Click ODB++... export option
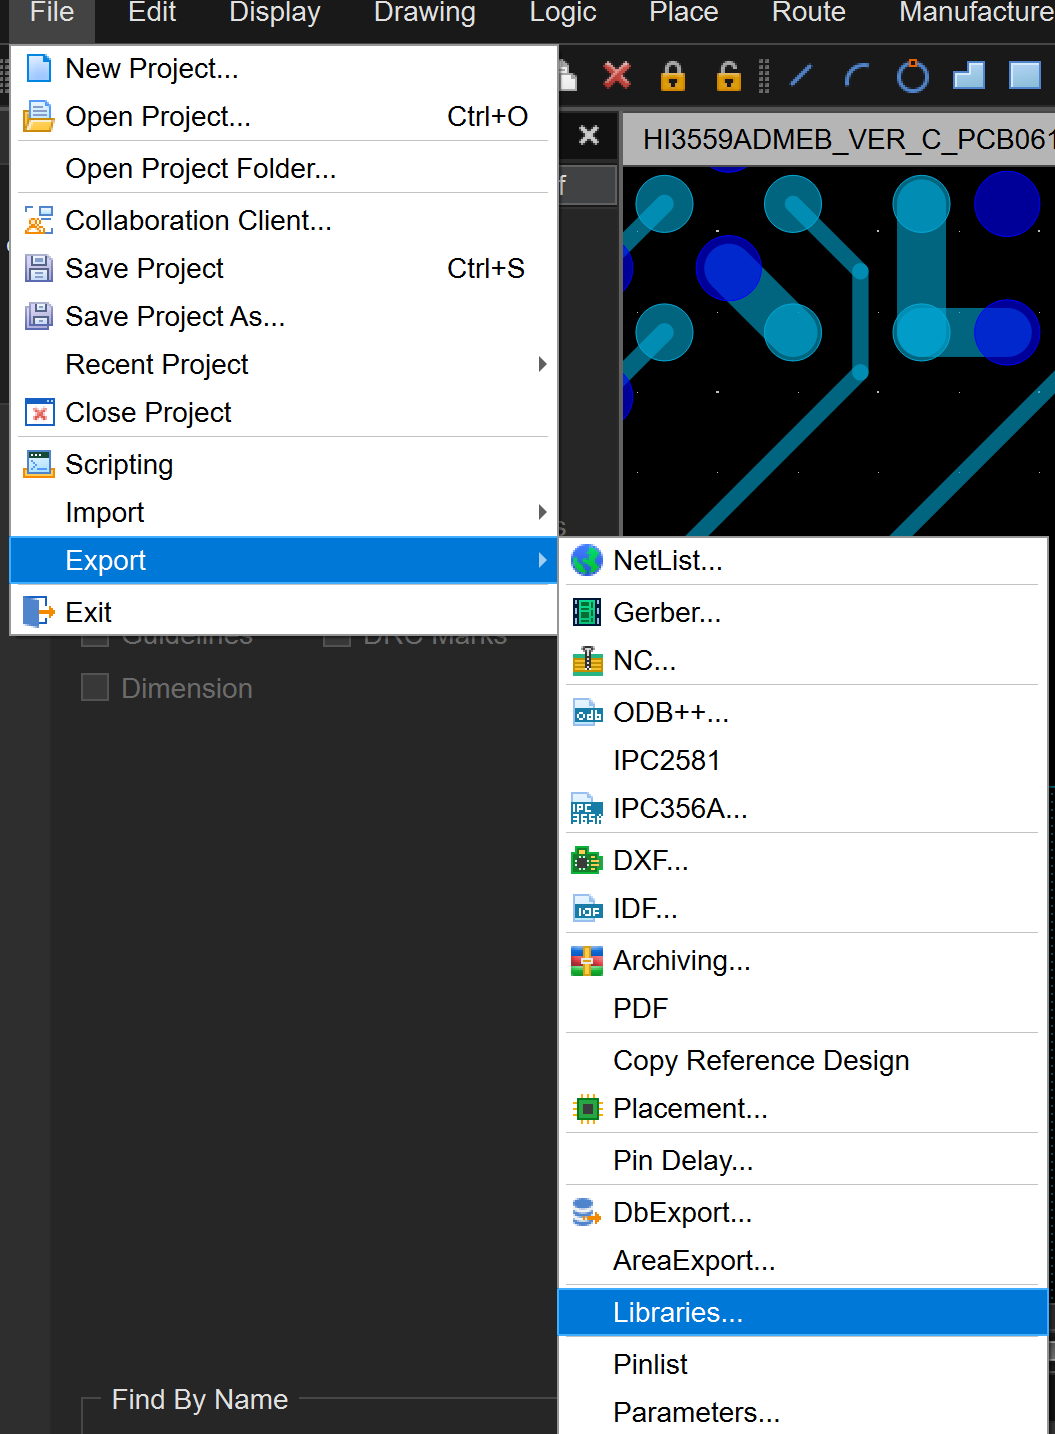The width and height of the screenshot is (1055, 1434). 670,712
